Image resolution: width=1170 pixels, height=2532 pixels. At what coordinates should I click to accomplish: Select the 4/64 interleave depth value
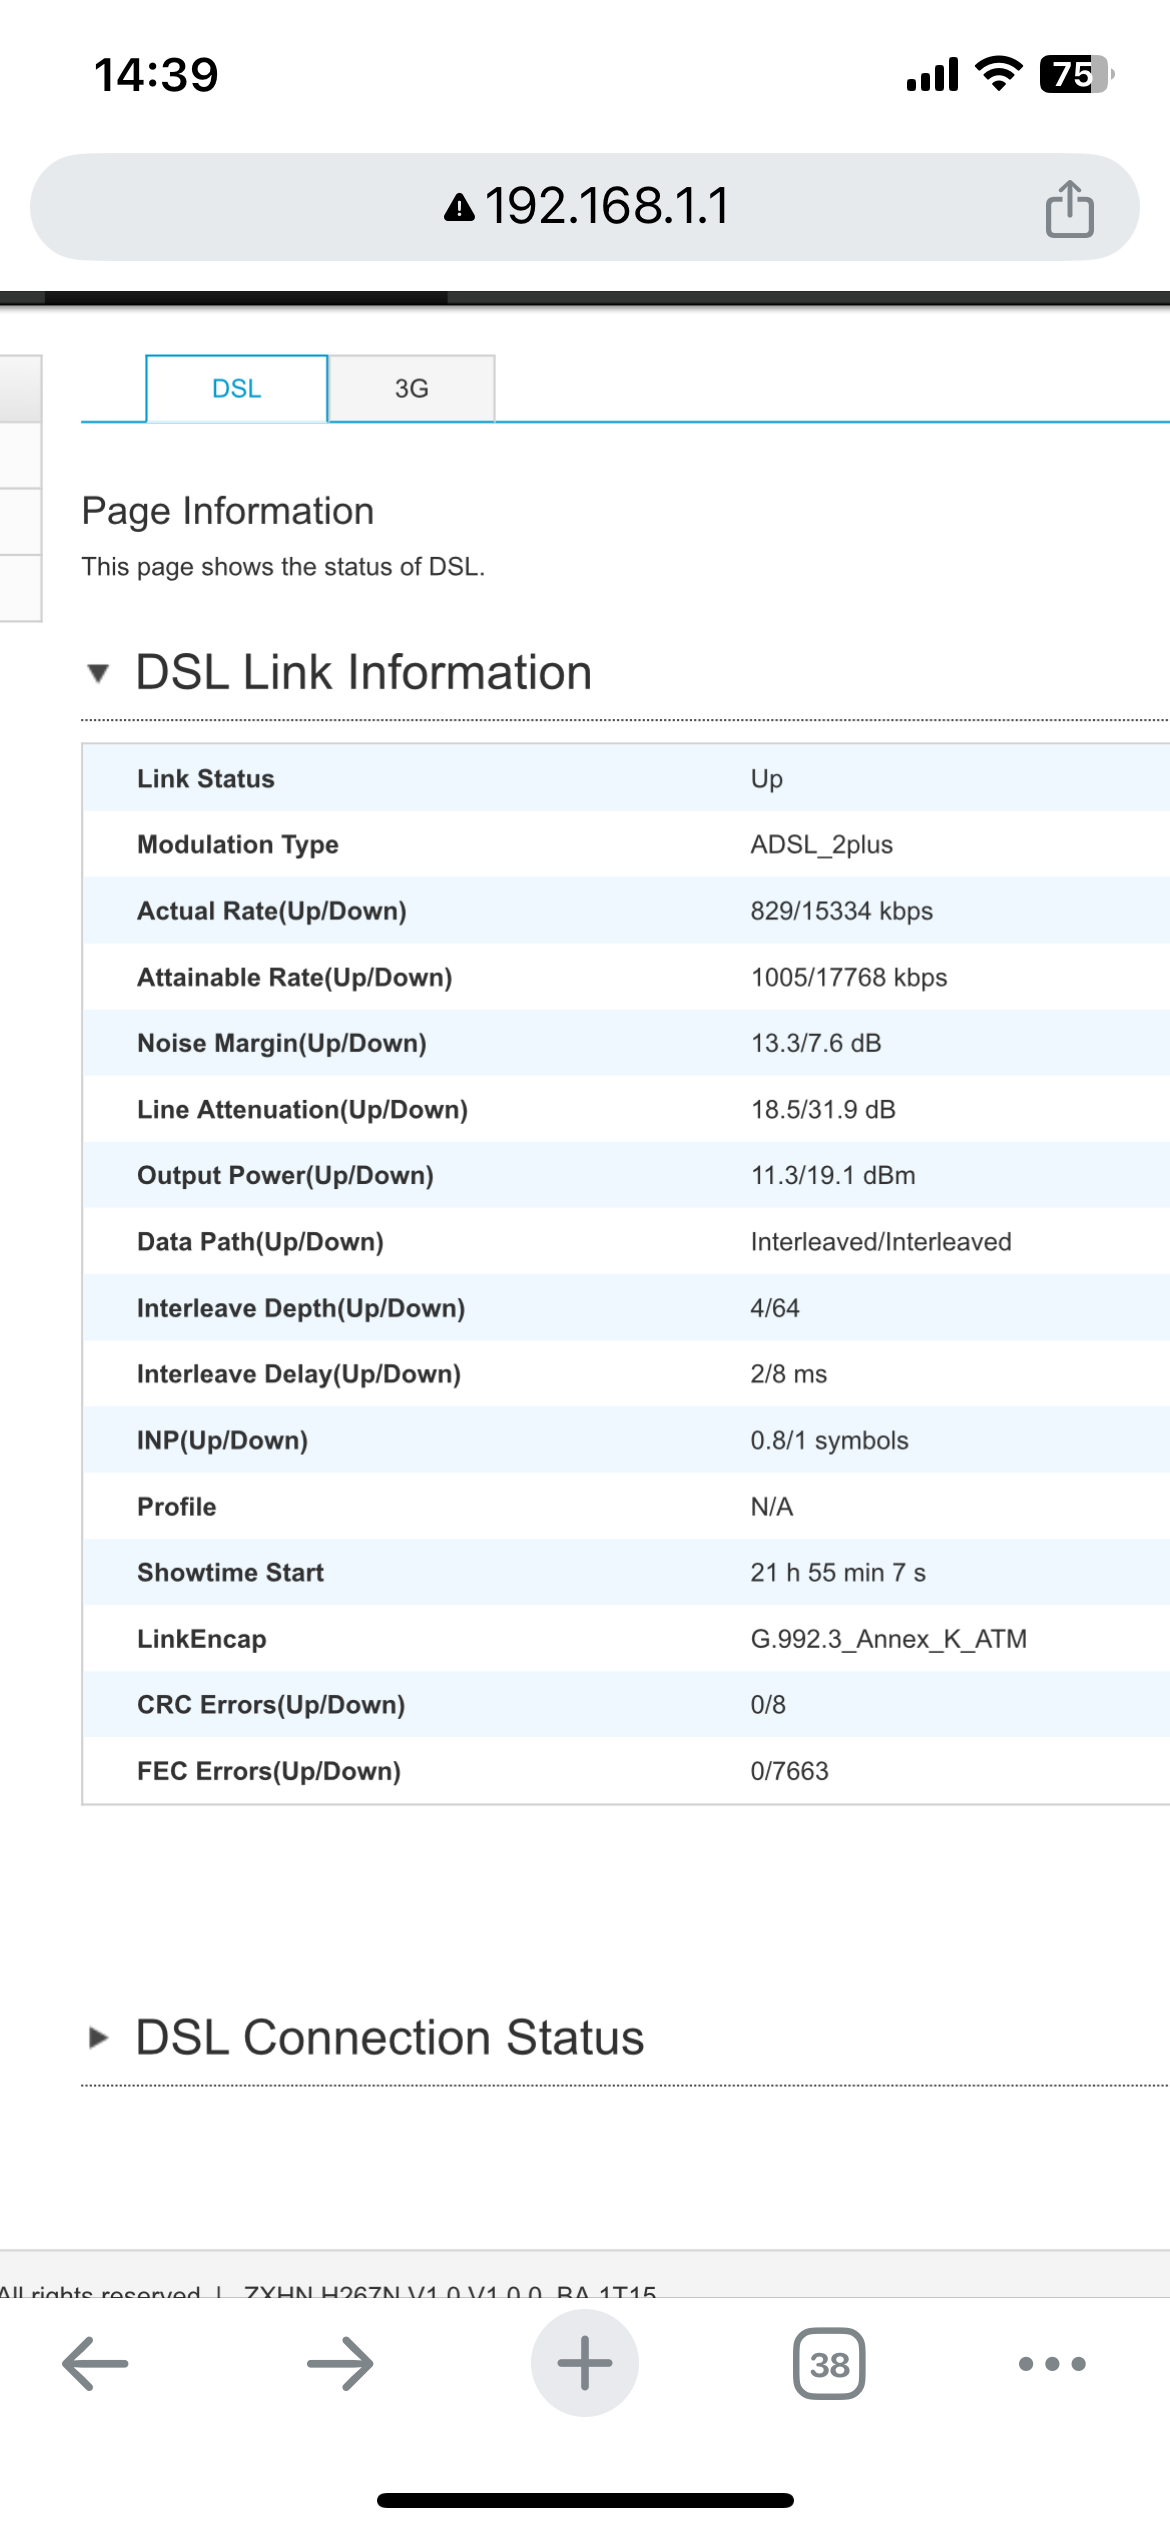tap(775, 1308)
